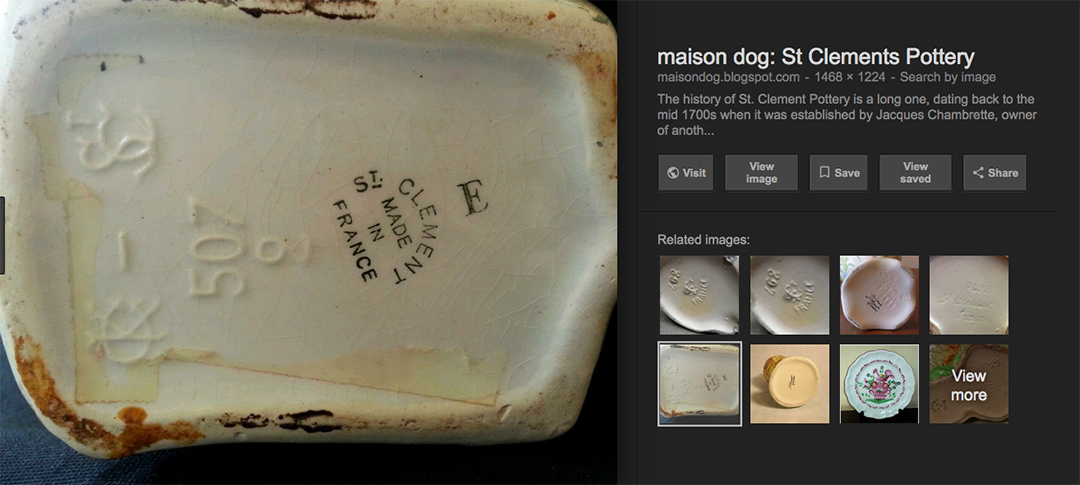Image resolution: width=1080 pixels, height=485 pixels.
Task: Open second related image with France stamp
Action: coord(789,295)
